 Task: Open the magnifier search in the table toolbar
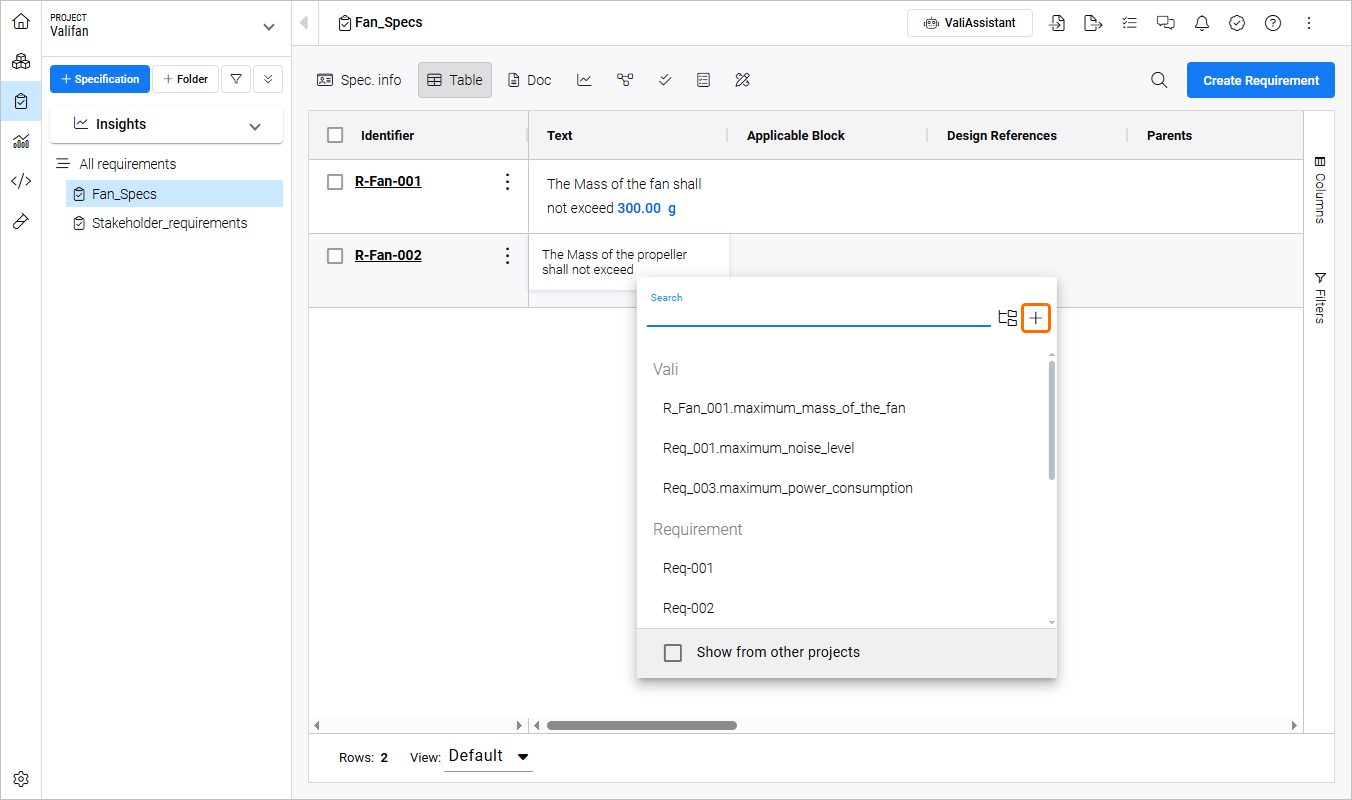pyautogui.click(x=1159, y=80)
